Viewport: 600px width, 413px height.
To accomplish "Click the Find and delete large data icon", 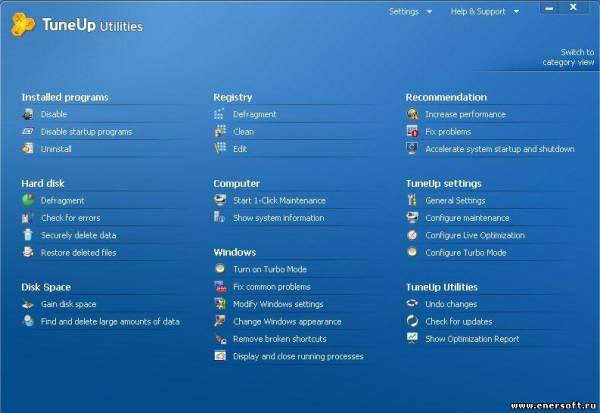I will point(28,321).
